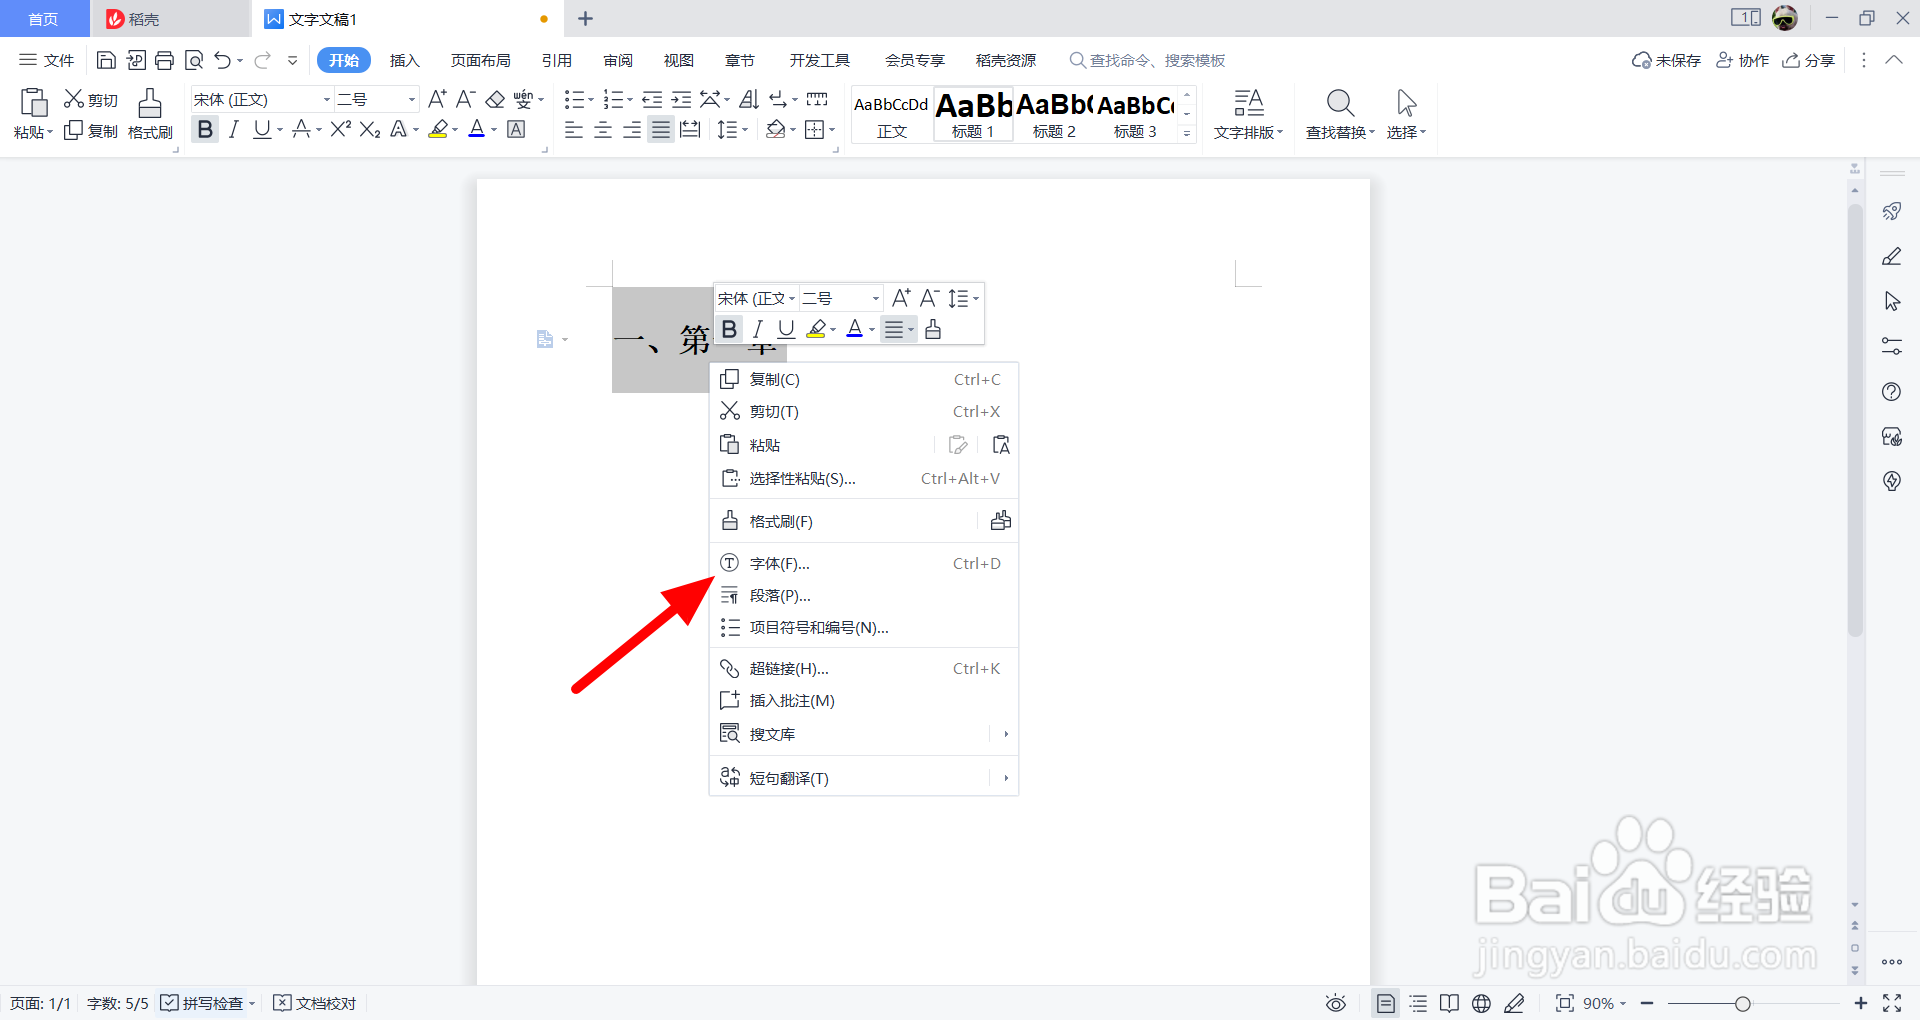This screenshot has height=1020, width=1920.
Task: Click the eye protection mode icon in status bar
Action: click(x=1336, y=1003)
